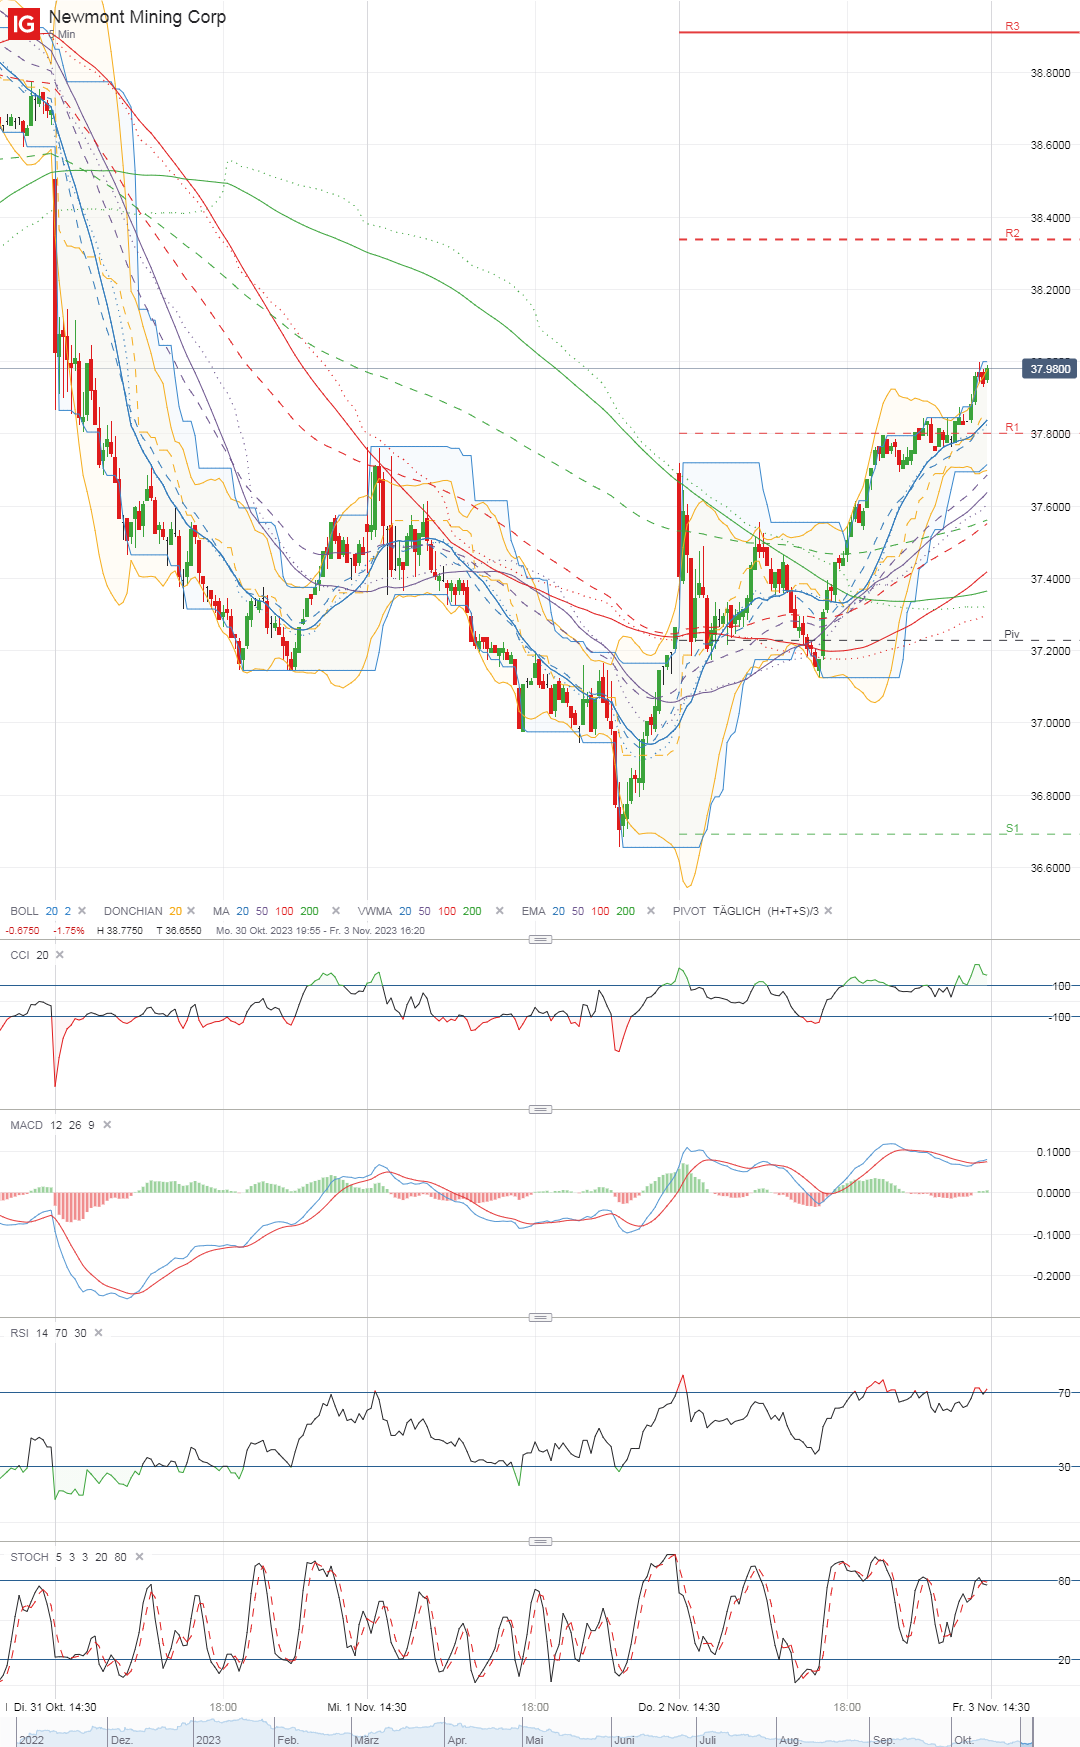Click the BOLL period value 20
The image size is (1080, 1747).
52,911
